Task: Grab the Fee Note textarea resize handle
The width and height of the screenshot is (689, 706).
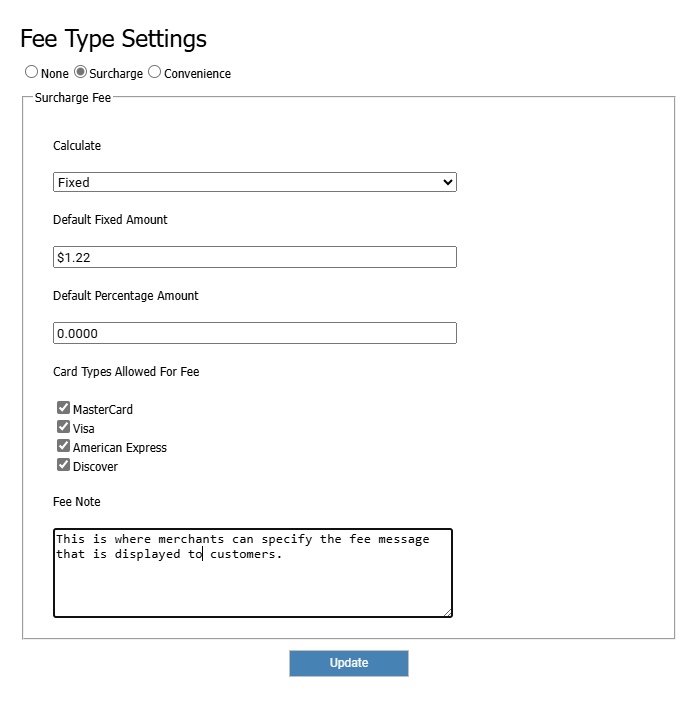Action: click(x=447, y=612)
